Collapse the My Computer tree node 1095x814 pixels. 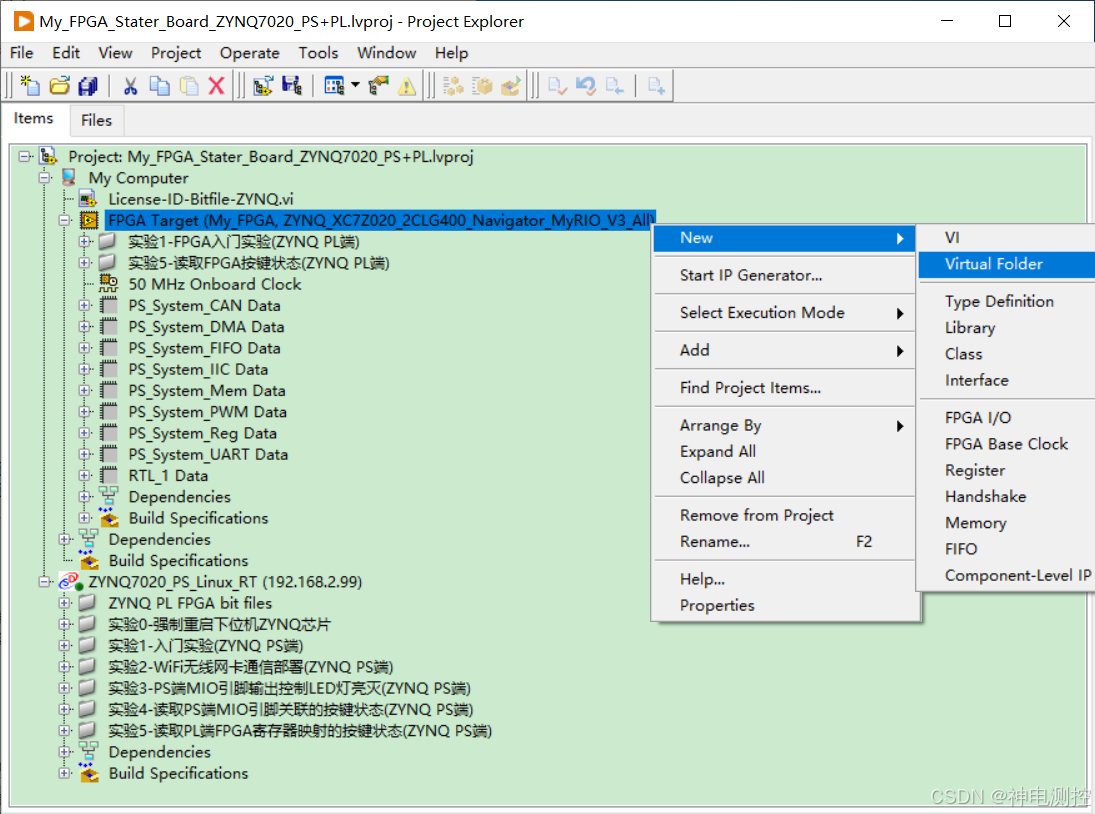[x=45, y=177]
